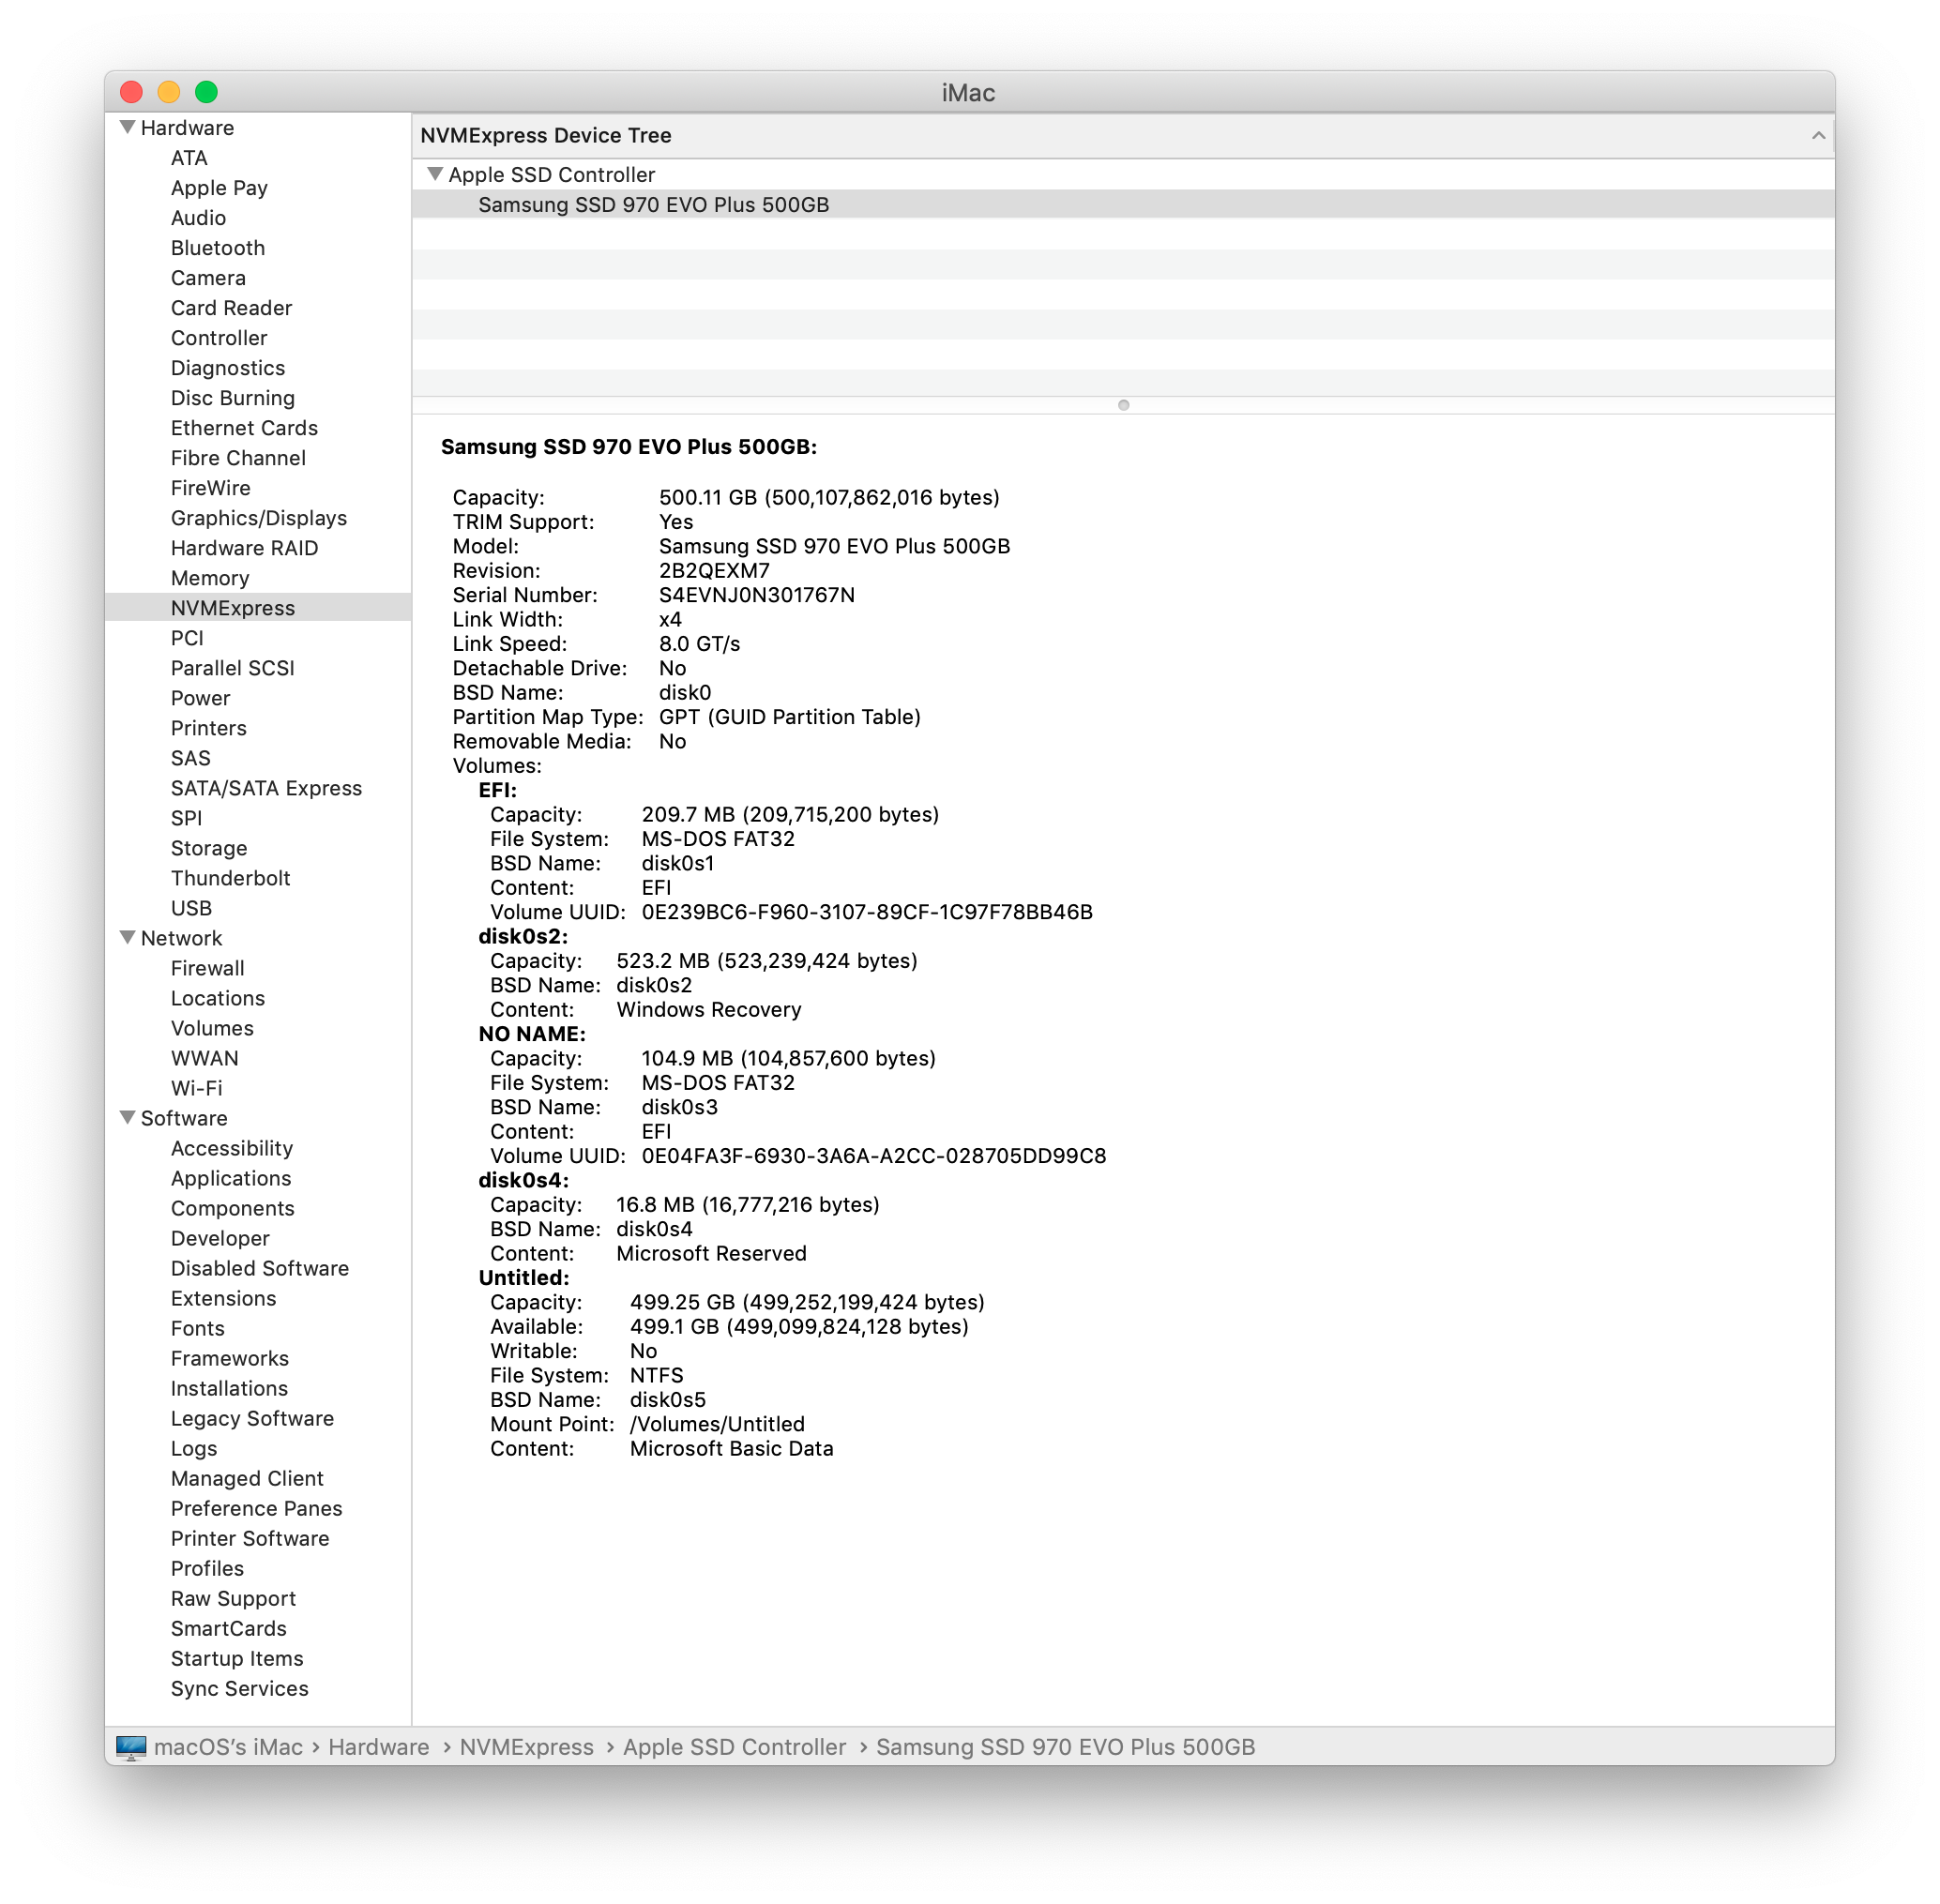Click the green zoom window button

coord(206,92)
